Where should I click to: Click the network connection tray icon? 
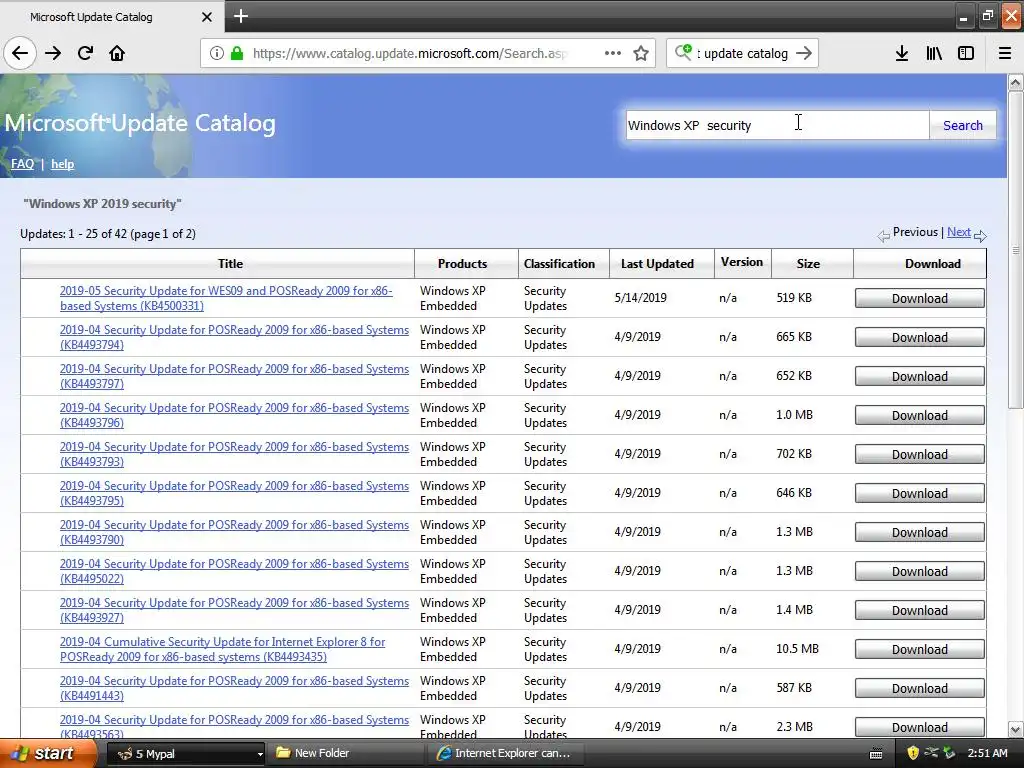[931, 753]
